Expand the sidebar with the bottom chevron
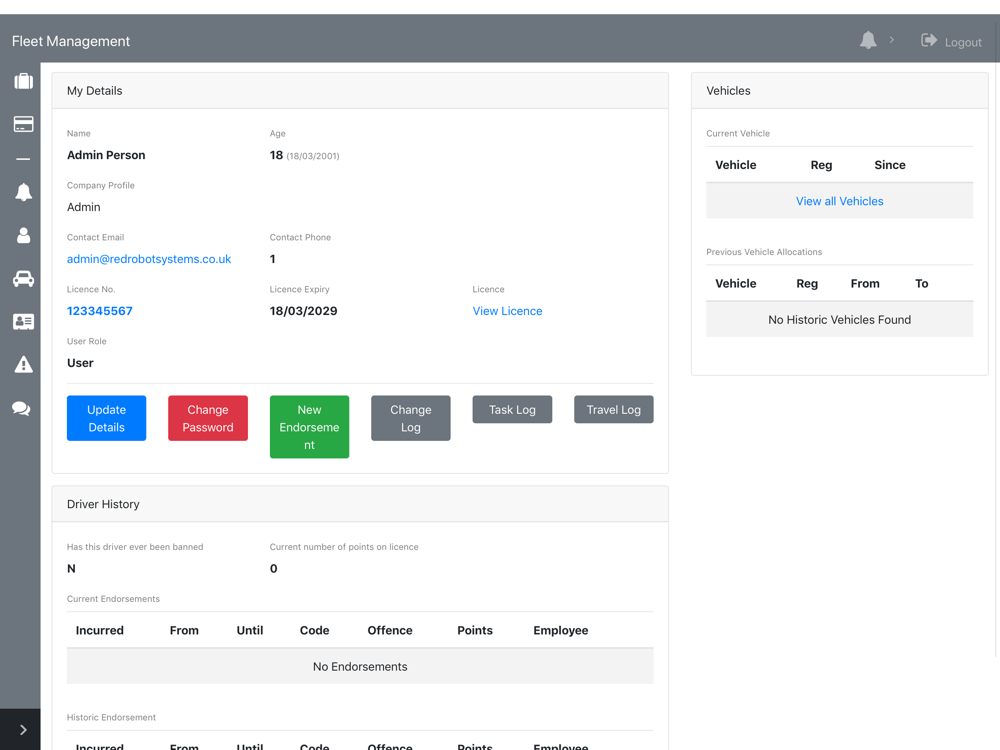 coord(23,730)
